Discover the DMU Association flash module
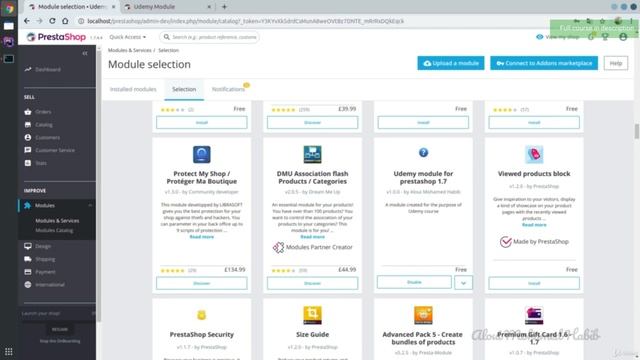 point(312,283)
